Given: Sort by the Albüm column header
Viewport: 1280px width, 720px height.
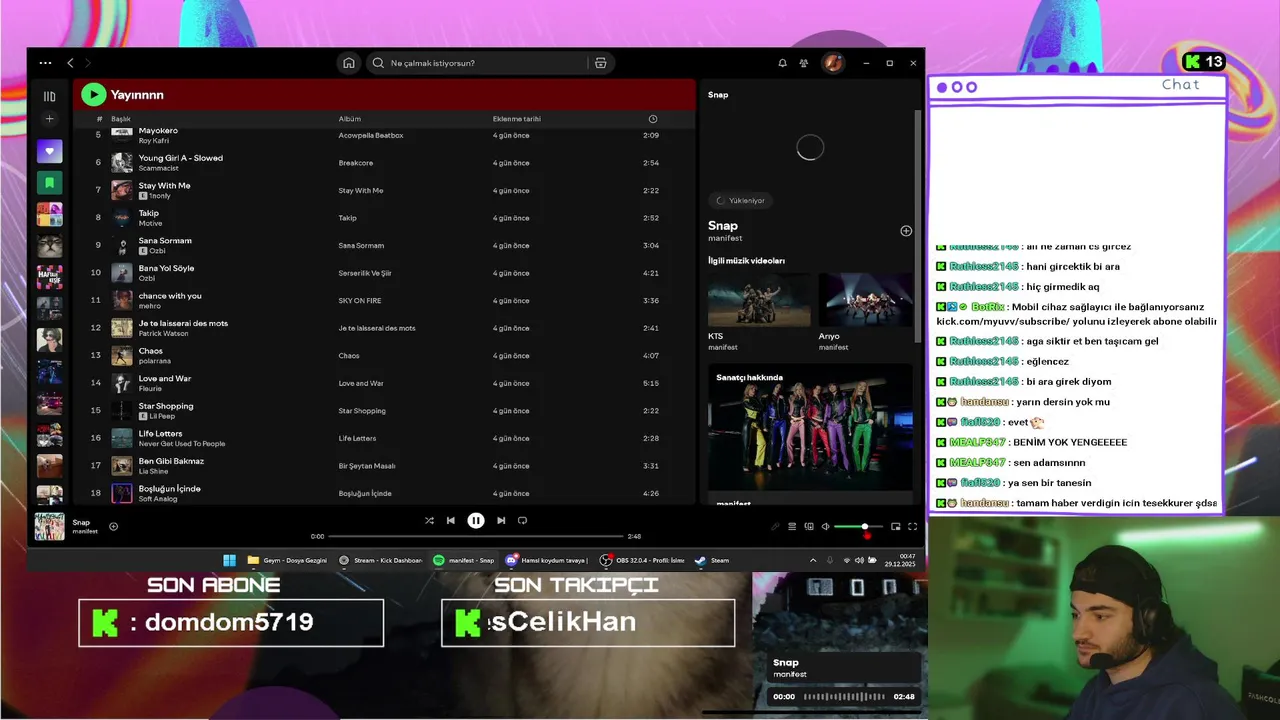Looking at the screenshot, I should pos(350,119).
